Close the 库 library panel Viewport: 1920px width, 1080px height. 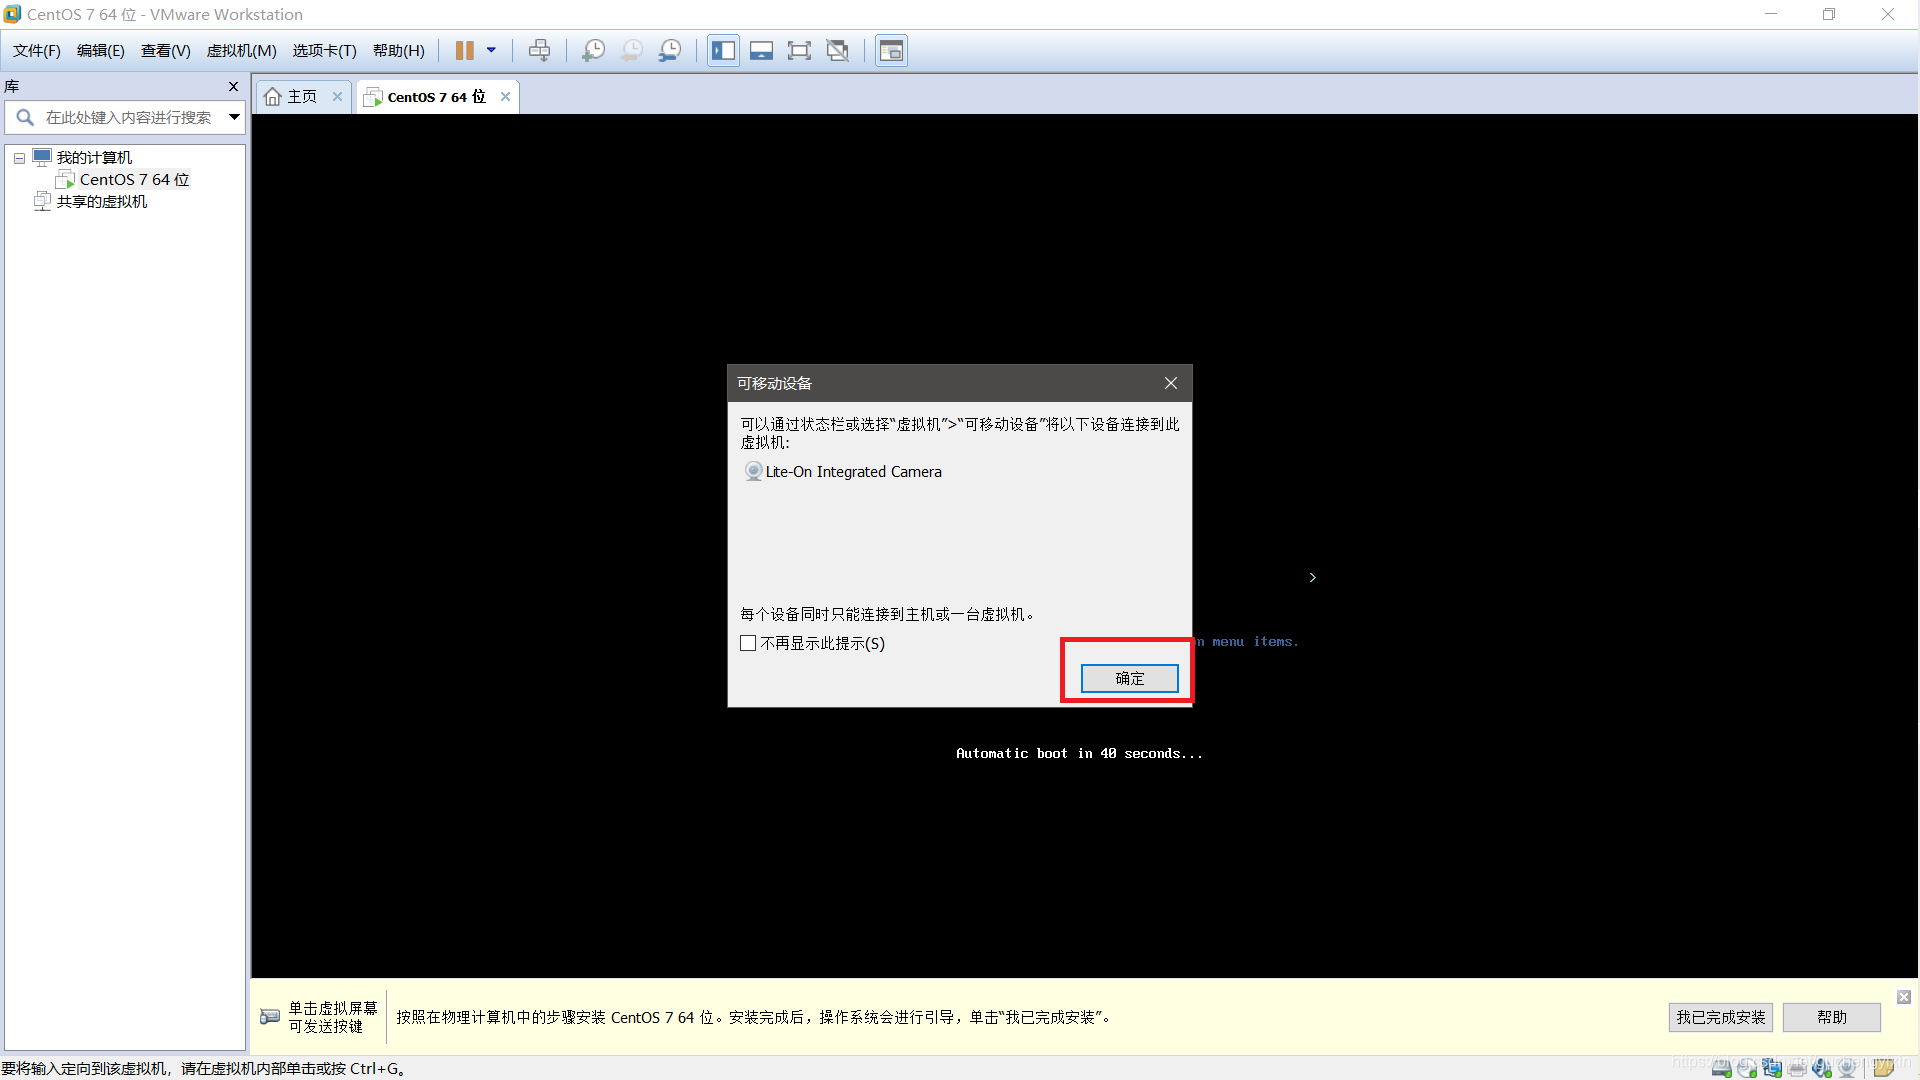tap(233, 87)
